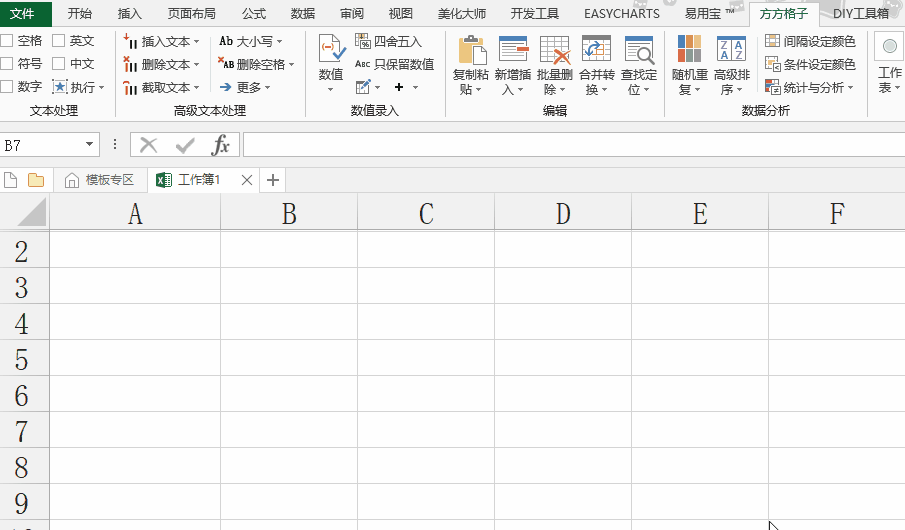
Task: Switch to the 公式 ribbon tab
Action: 254,13
